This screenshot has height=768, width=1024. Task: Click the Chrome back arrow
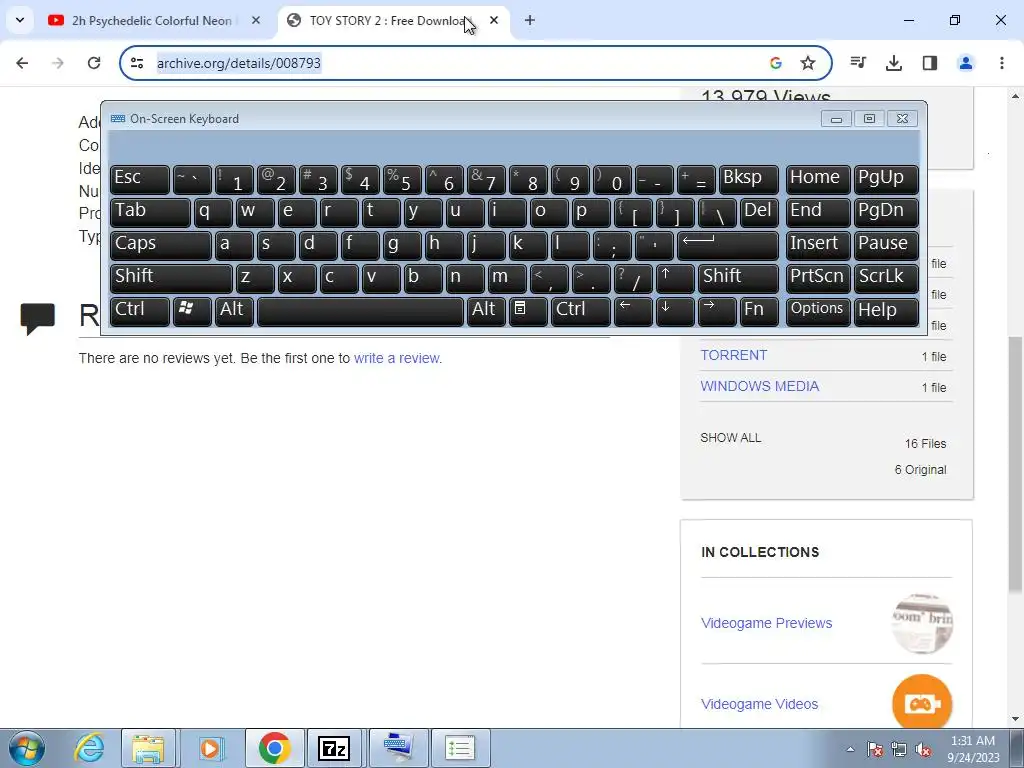pos(22,63)
